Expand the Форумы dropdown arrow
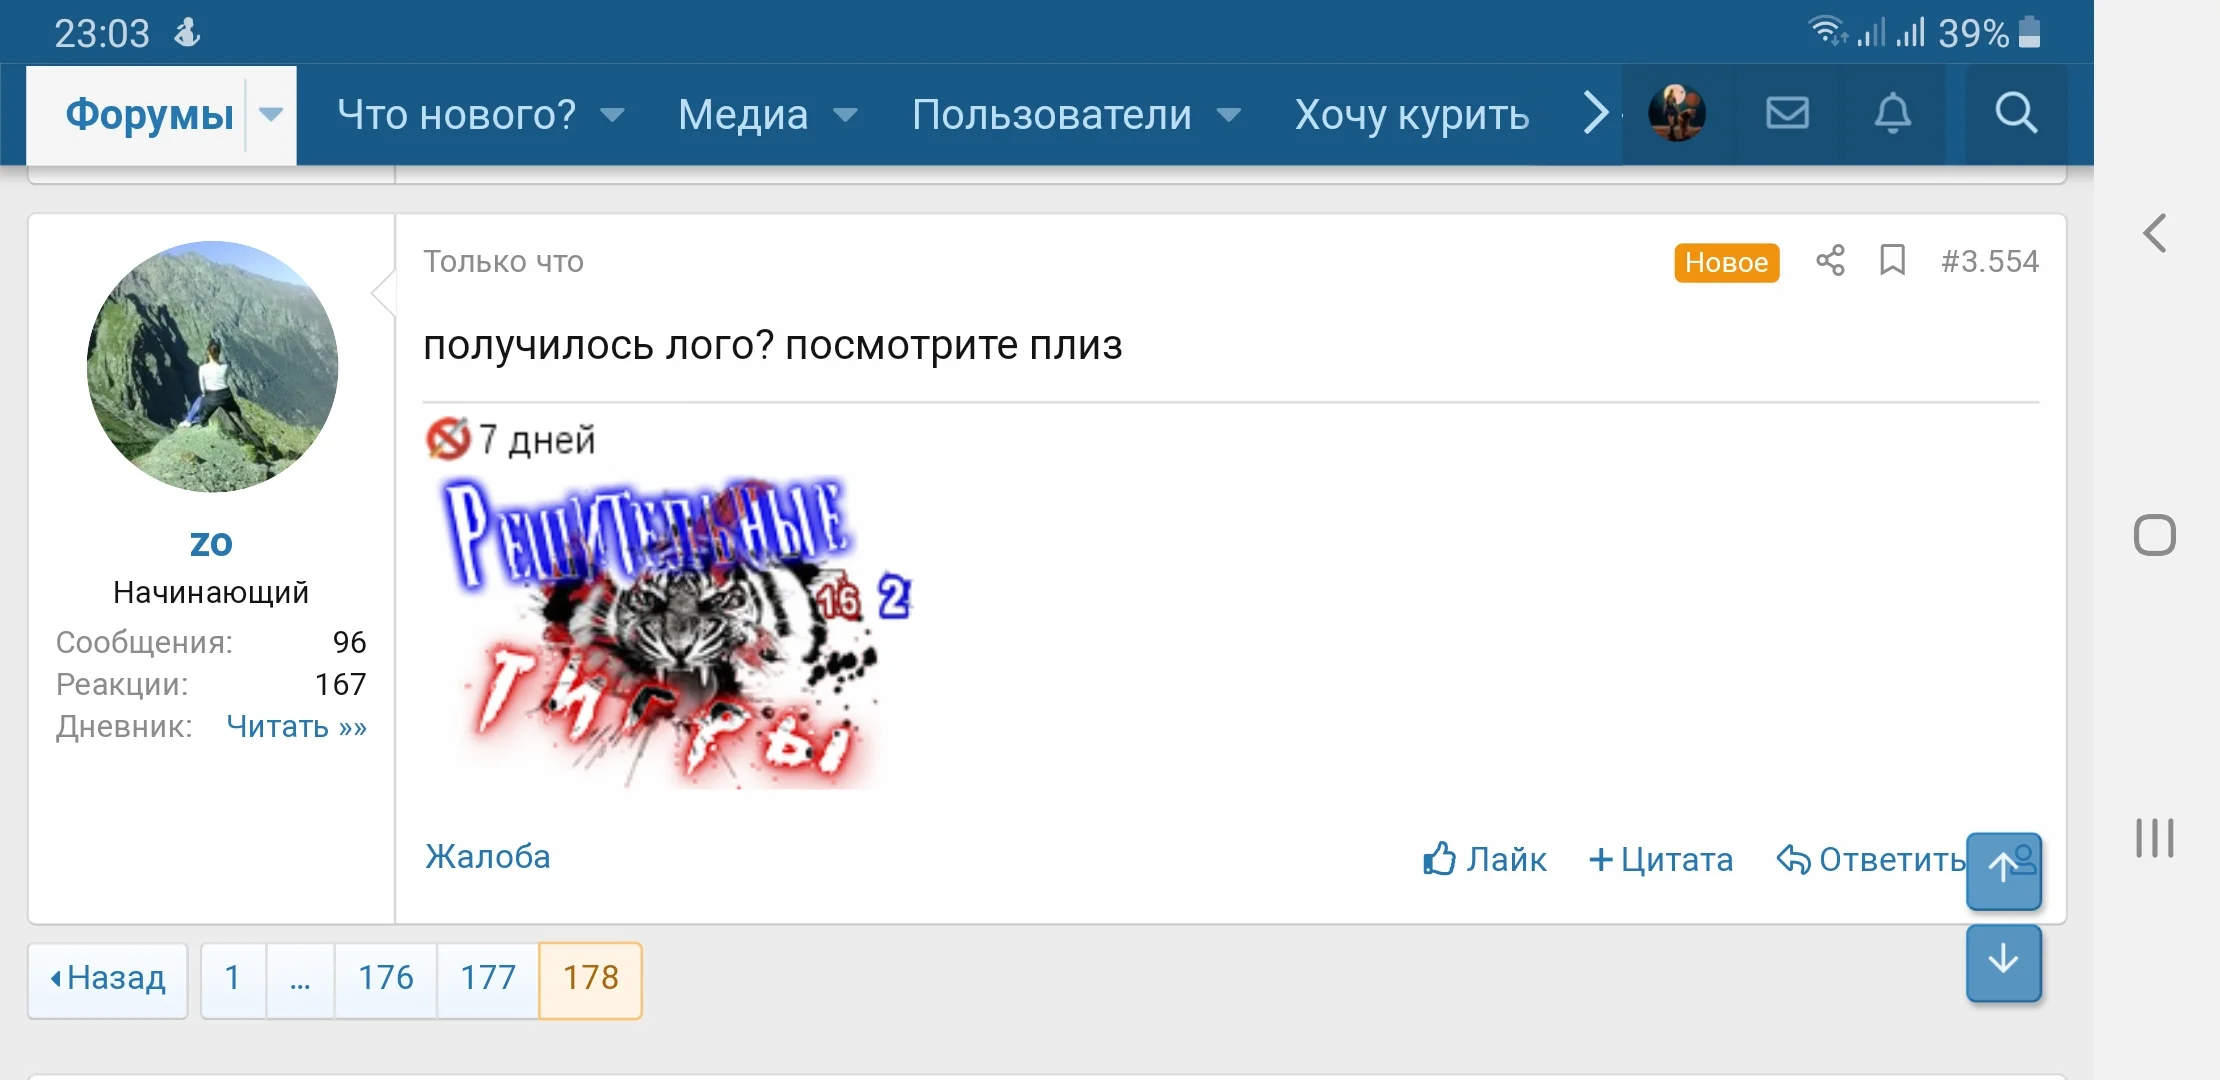Screen dimensions: 2220x1080 point(271,115)
